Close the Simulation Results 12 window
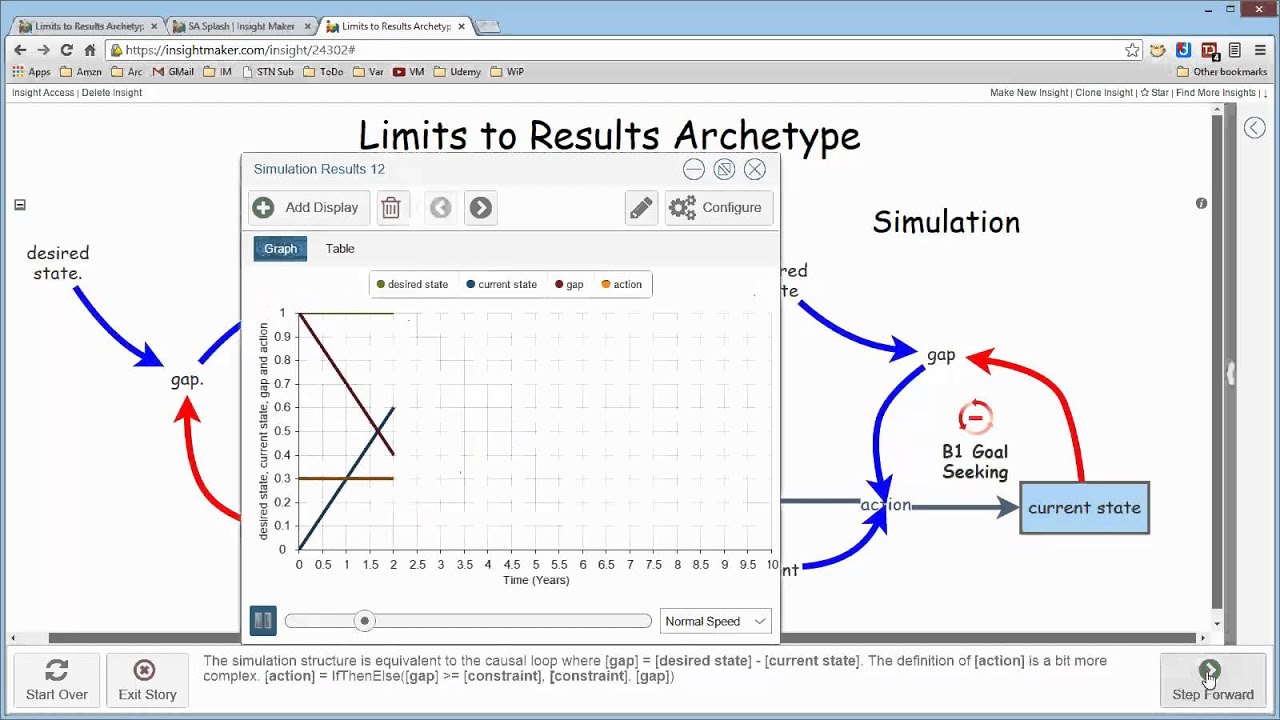 coord(755,169)
